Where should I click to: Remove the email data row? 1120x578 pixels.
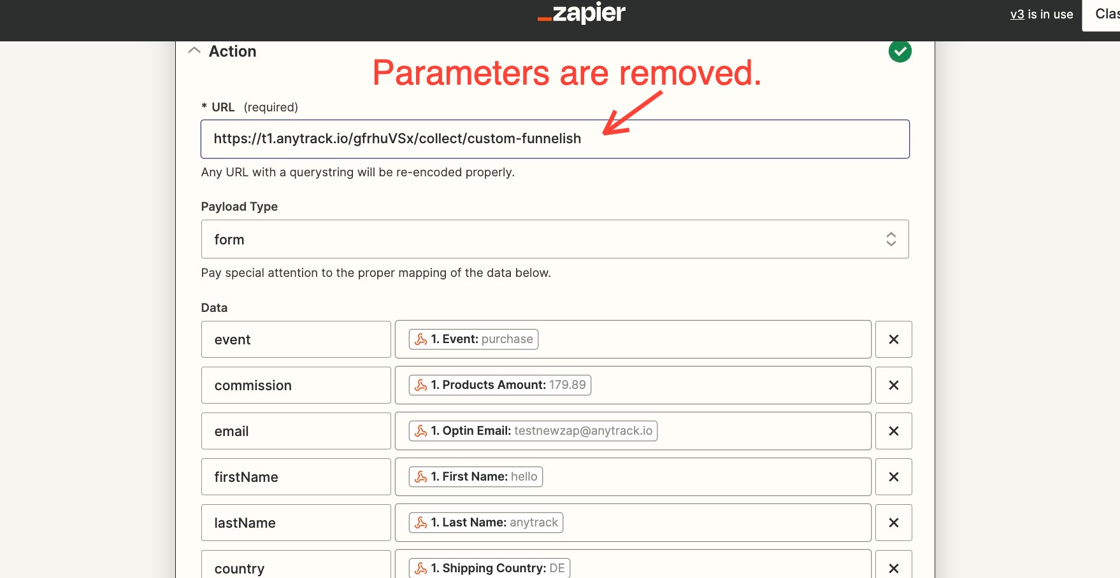(x=893, y=431)
